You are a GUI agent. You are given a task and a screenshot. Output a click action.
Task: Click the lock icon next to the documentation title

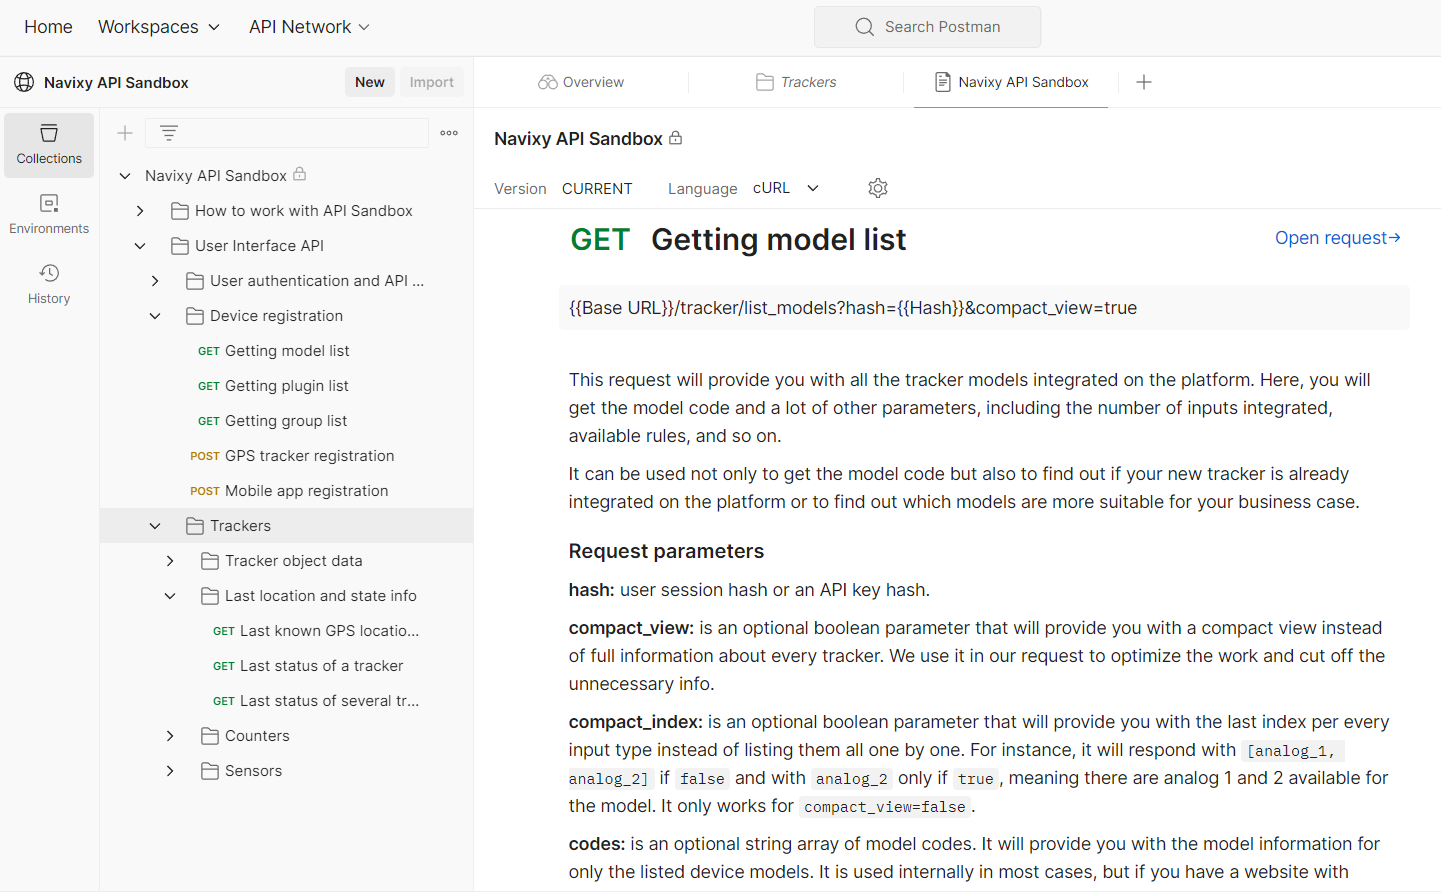[676, 138]
